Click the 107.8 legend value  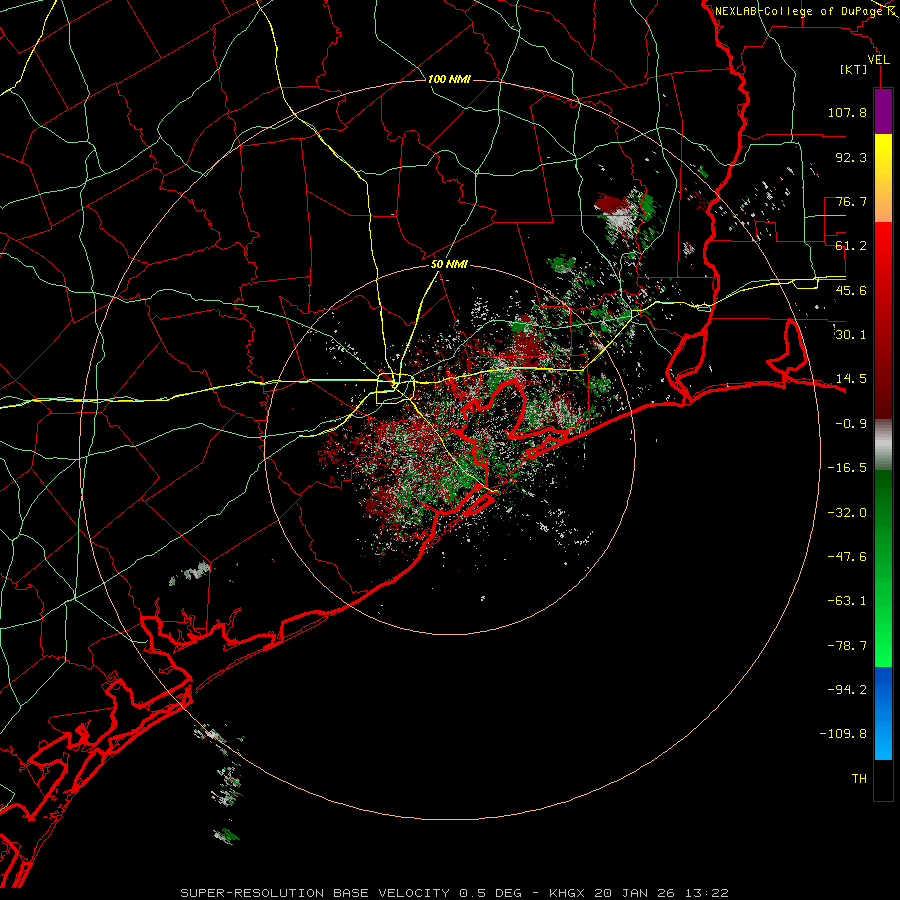[847, 112]
